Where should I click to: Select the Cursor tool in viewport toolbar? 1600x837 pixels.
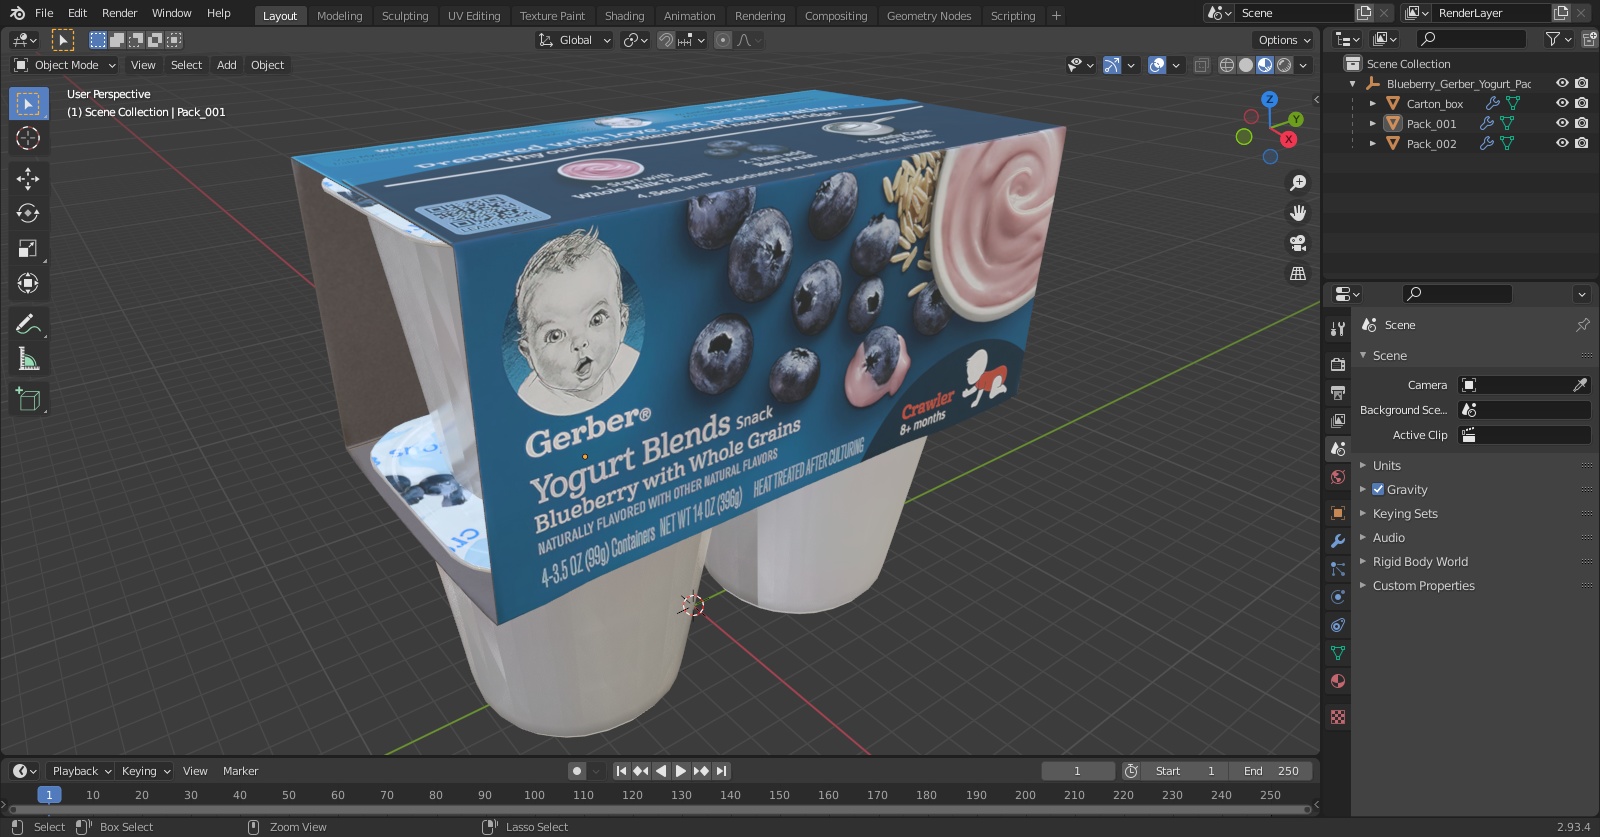click(28, 138)
